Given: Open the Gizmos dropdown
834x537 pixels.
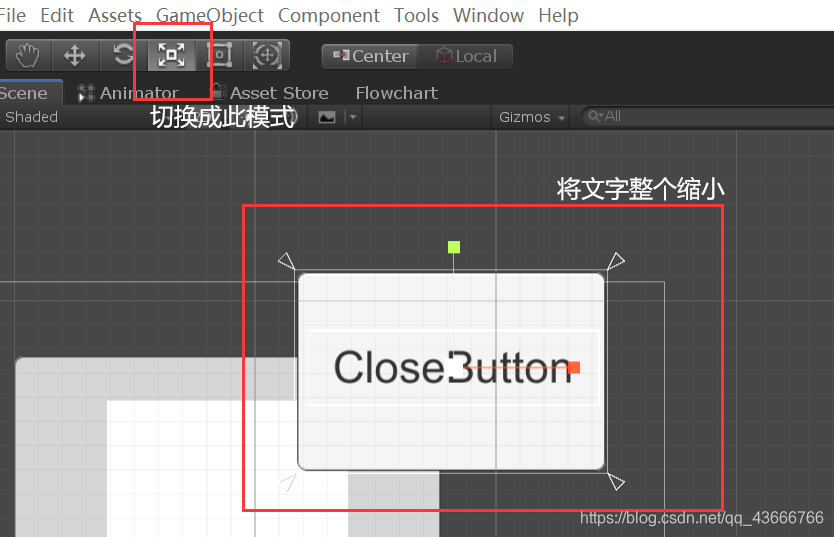Looking at the screenshot, I should pyautogui.click(x=531, y=117).
